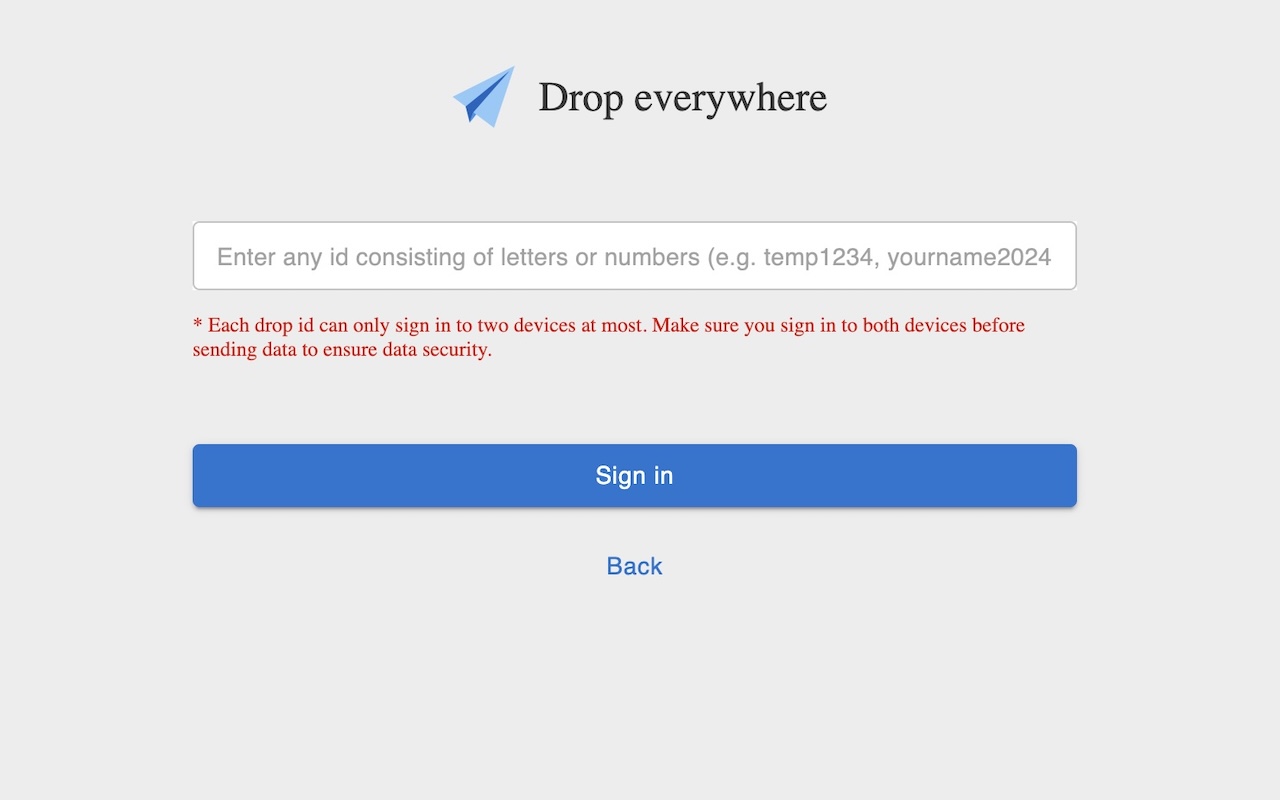Click the Sign in button
1280x800 pixels.
pyautogui.click(x=634, y=475)
